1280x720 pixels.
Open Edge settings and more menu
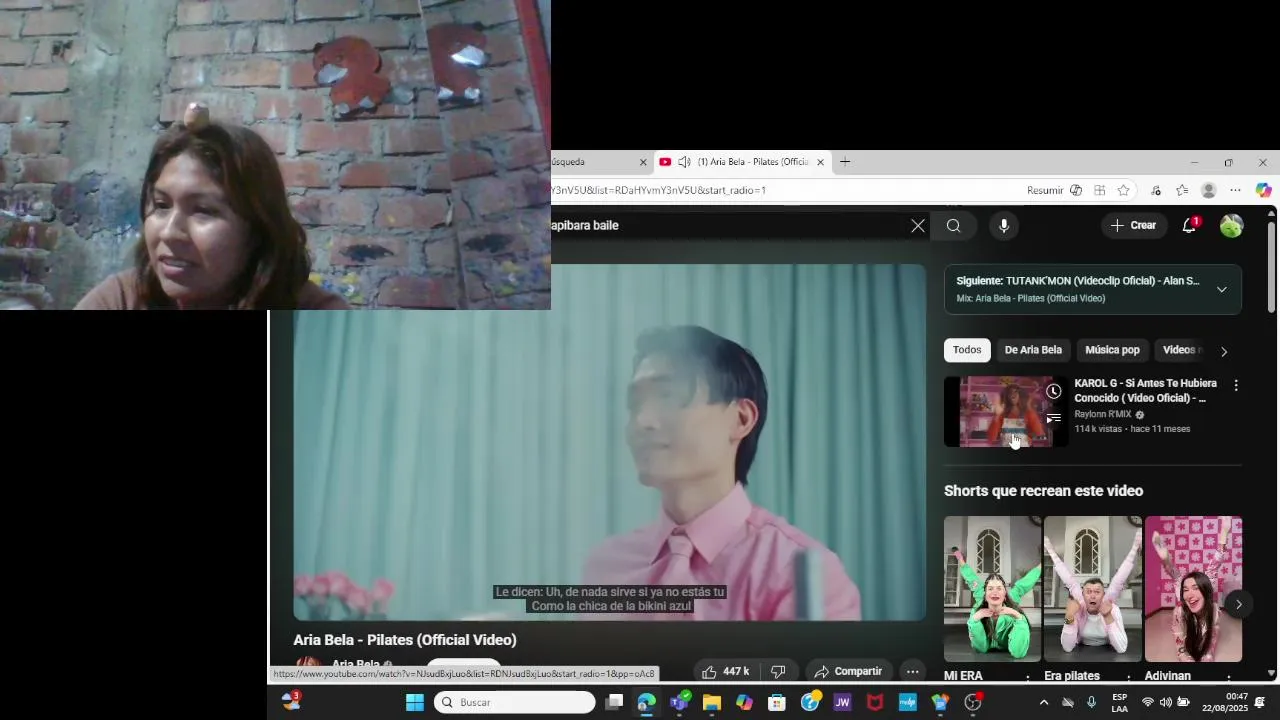click(x=1236, y=190)
